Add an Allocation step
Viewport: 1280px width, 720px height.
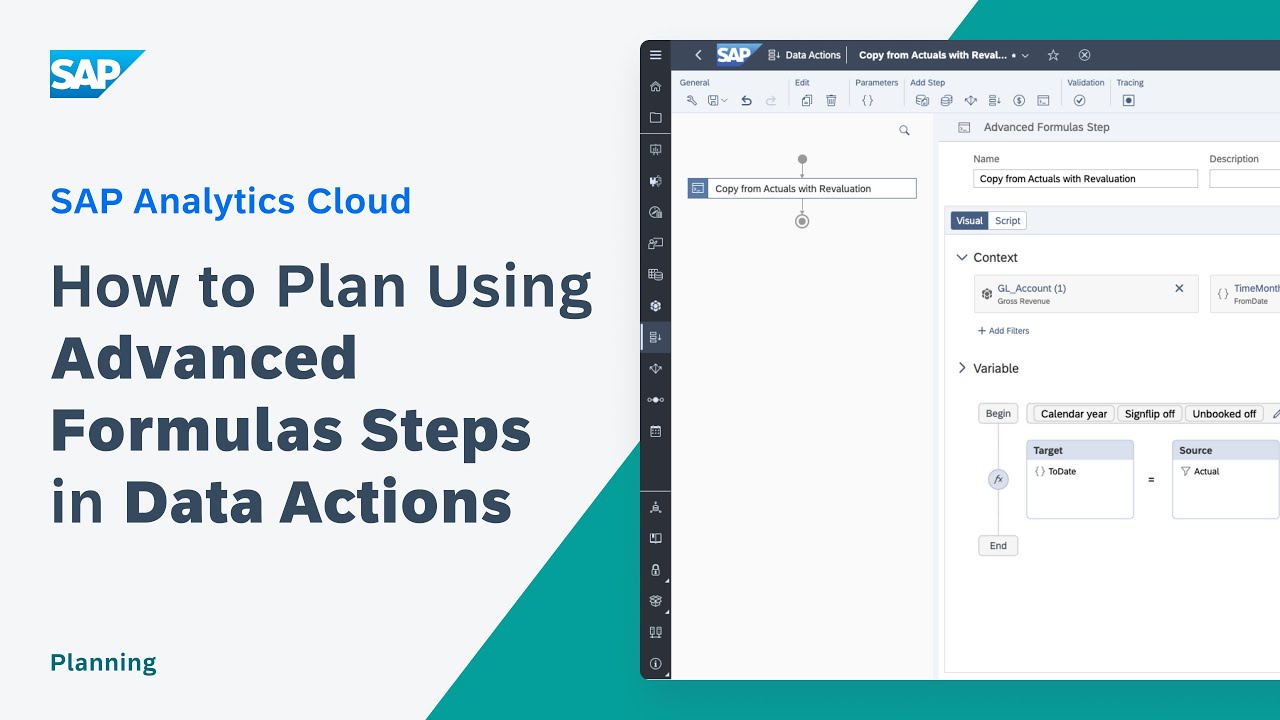[970, 100]
